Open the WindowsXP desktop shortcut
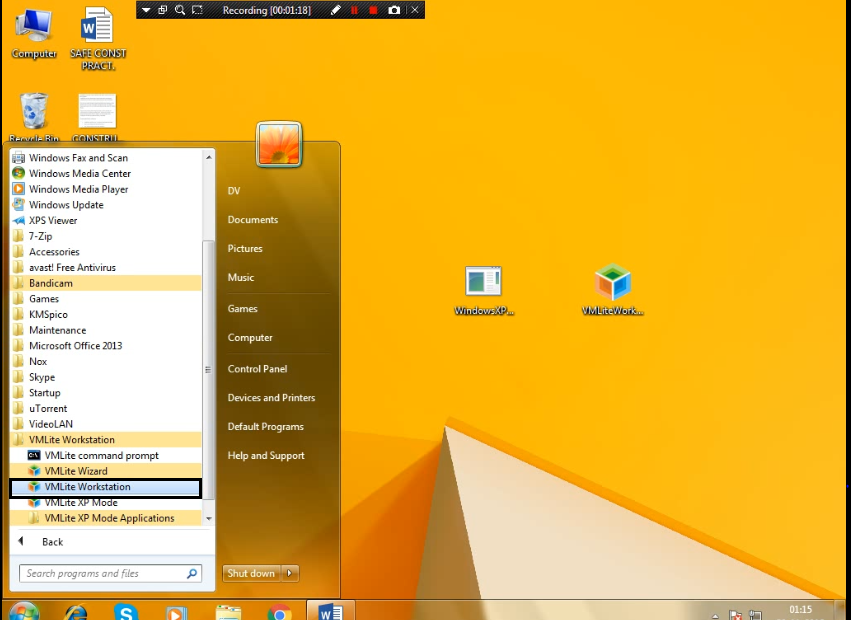The width and height of the screenshot is (851, 620). click(484, 290)
